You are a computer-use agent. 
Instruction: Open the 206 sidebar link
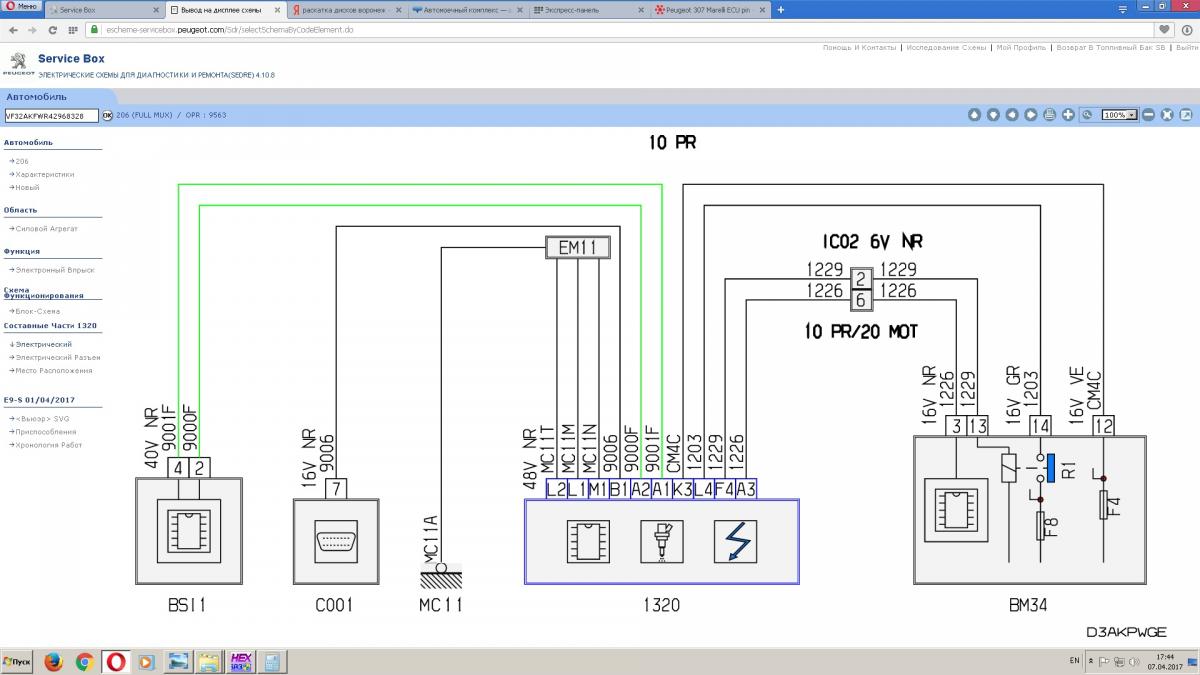coord(22,161)
